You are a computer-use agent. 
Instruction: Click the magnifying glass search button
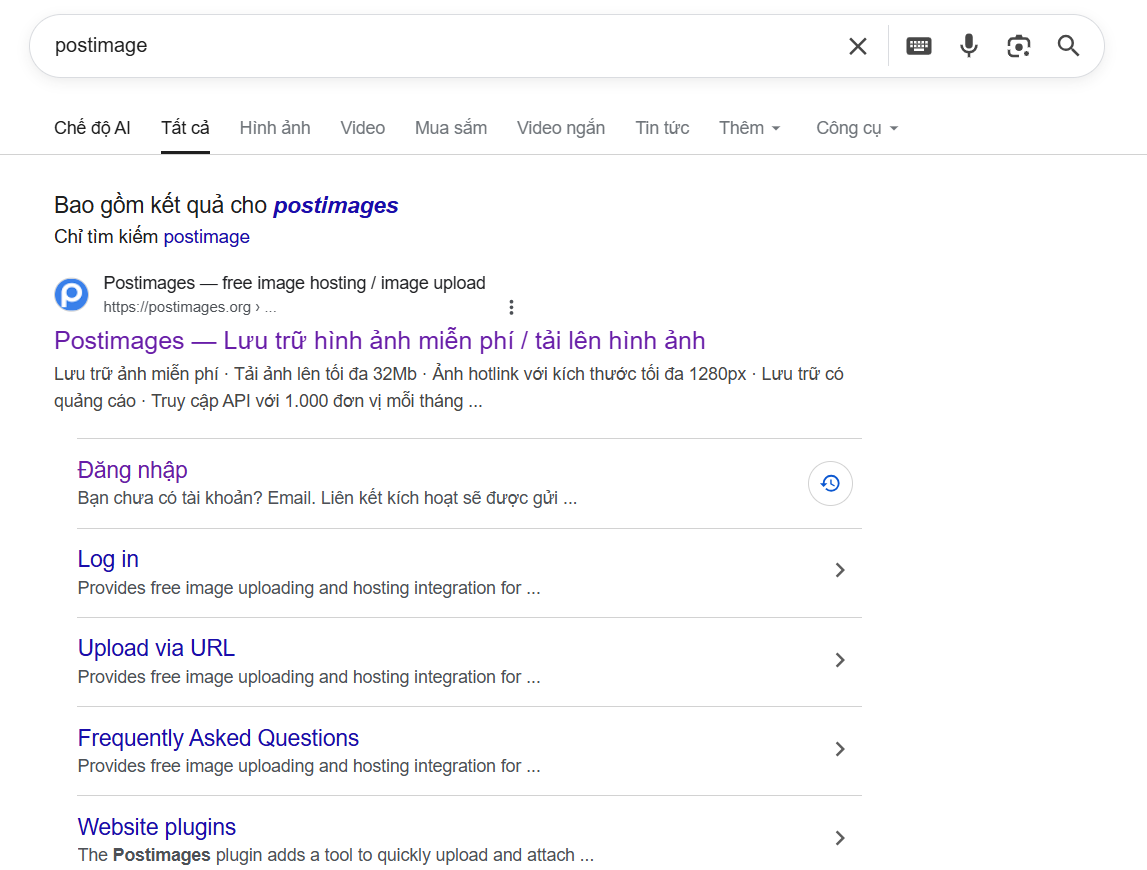click(1068, 46)
